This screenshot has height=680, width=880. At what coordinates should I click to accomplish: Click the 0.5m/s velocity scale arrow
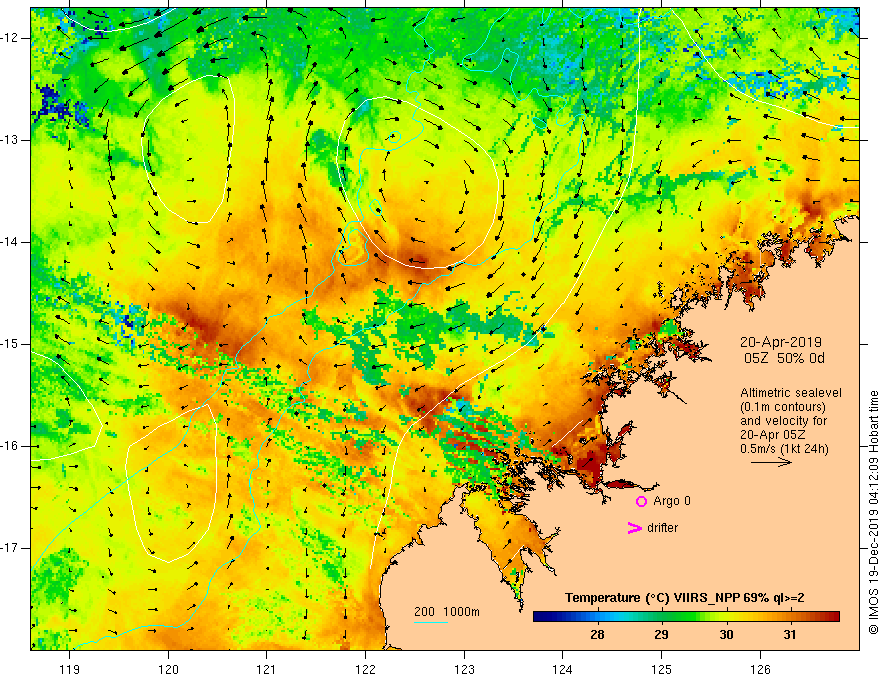(771, 462)
